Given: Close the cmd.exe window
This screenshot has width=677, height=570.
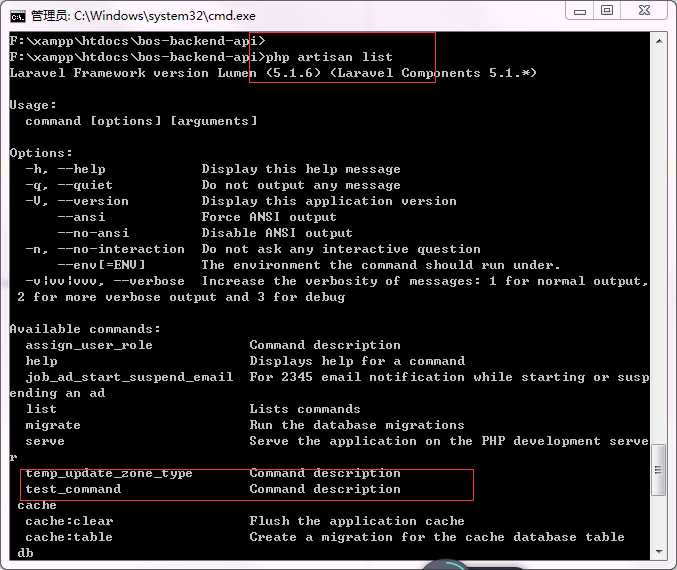Looking at the screenshot, I should [x=644, y=10].
